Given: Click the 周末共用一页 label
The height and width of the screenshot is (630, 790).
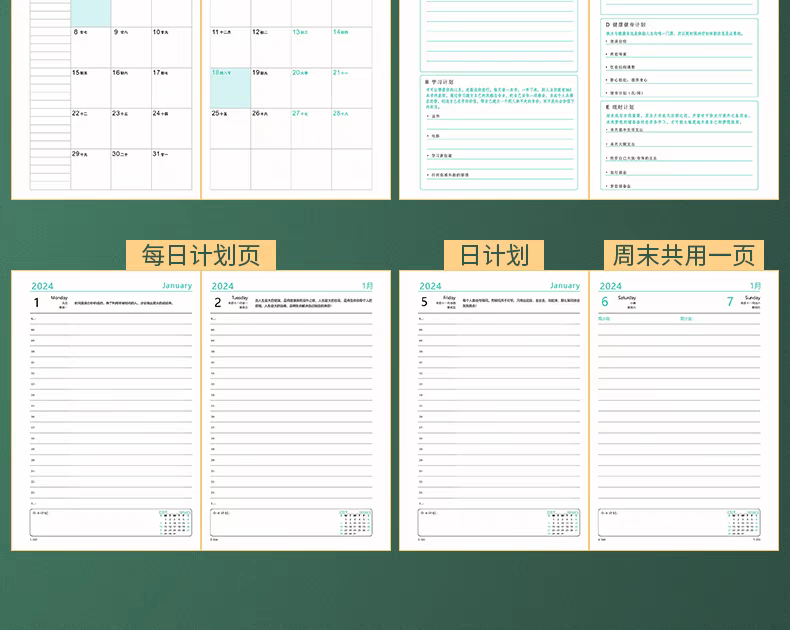Looking at the screenshot, I should pos(683,255).
